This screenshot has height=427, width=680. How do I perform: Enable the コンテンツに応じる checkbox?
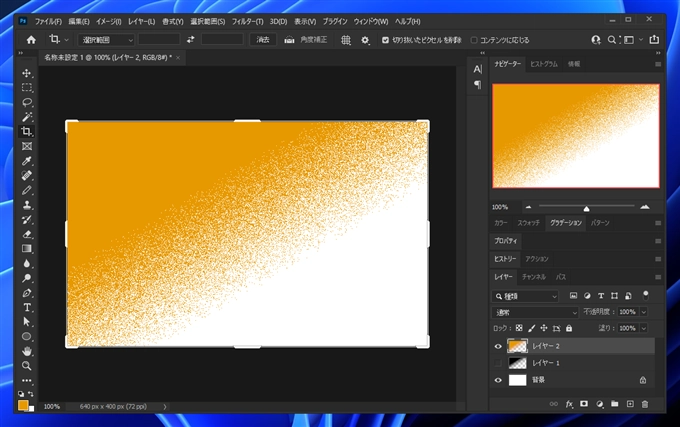[474, 39]
